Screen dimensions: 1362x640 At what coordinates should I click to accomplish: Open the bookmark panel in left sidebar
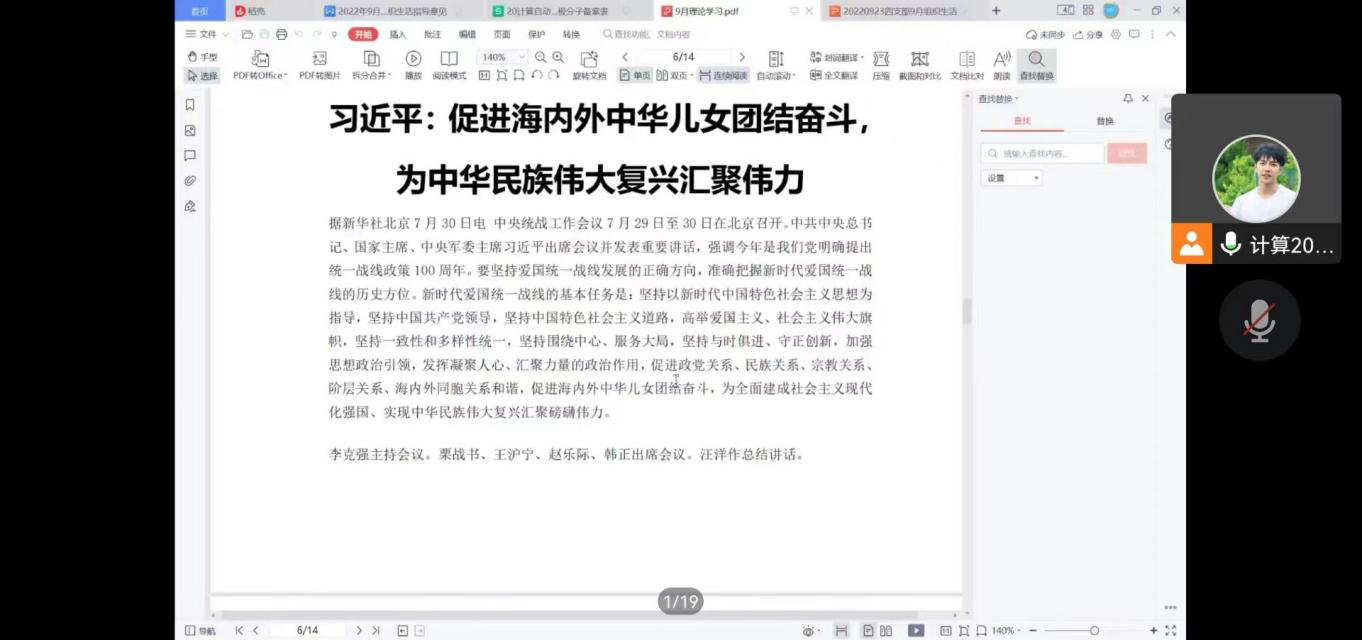[x=190, y=105]
